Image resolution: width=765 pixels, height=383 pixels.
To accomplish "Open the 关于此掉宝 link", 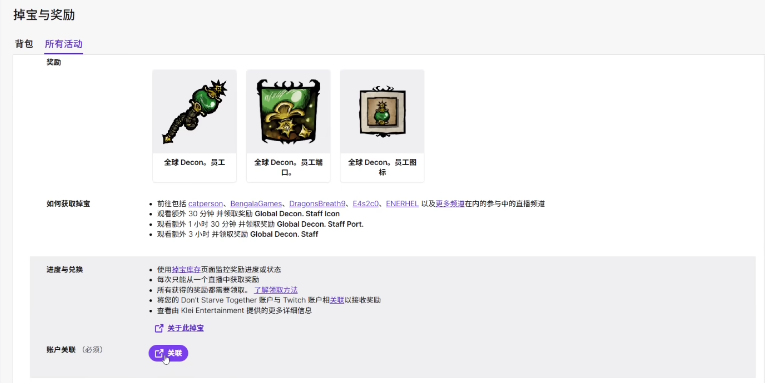I will point(185,328).
